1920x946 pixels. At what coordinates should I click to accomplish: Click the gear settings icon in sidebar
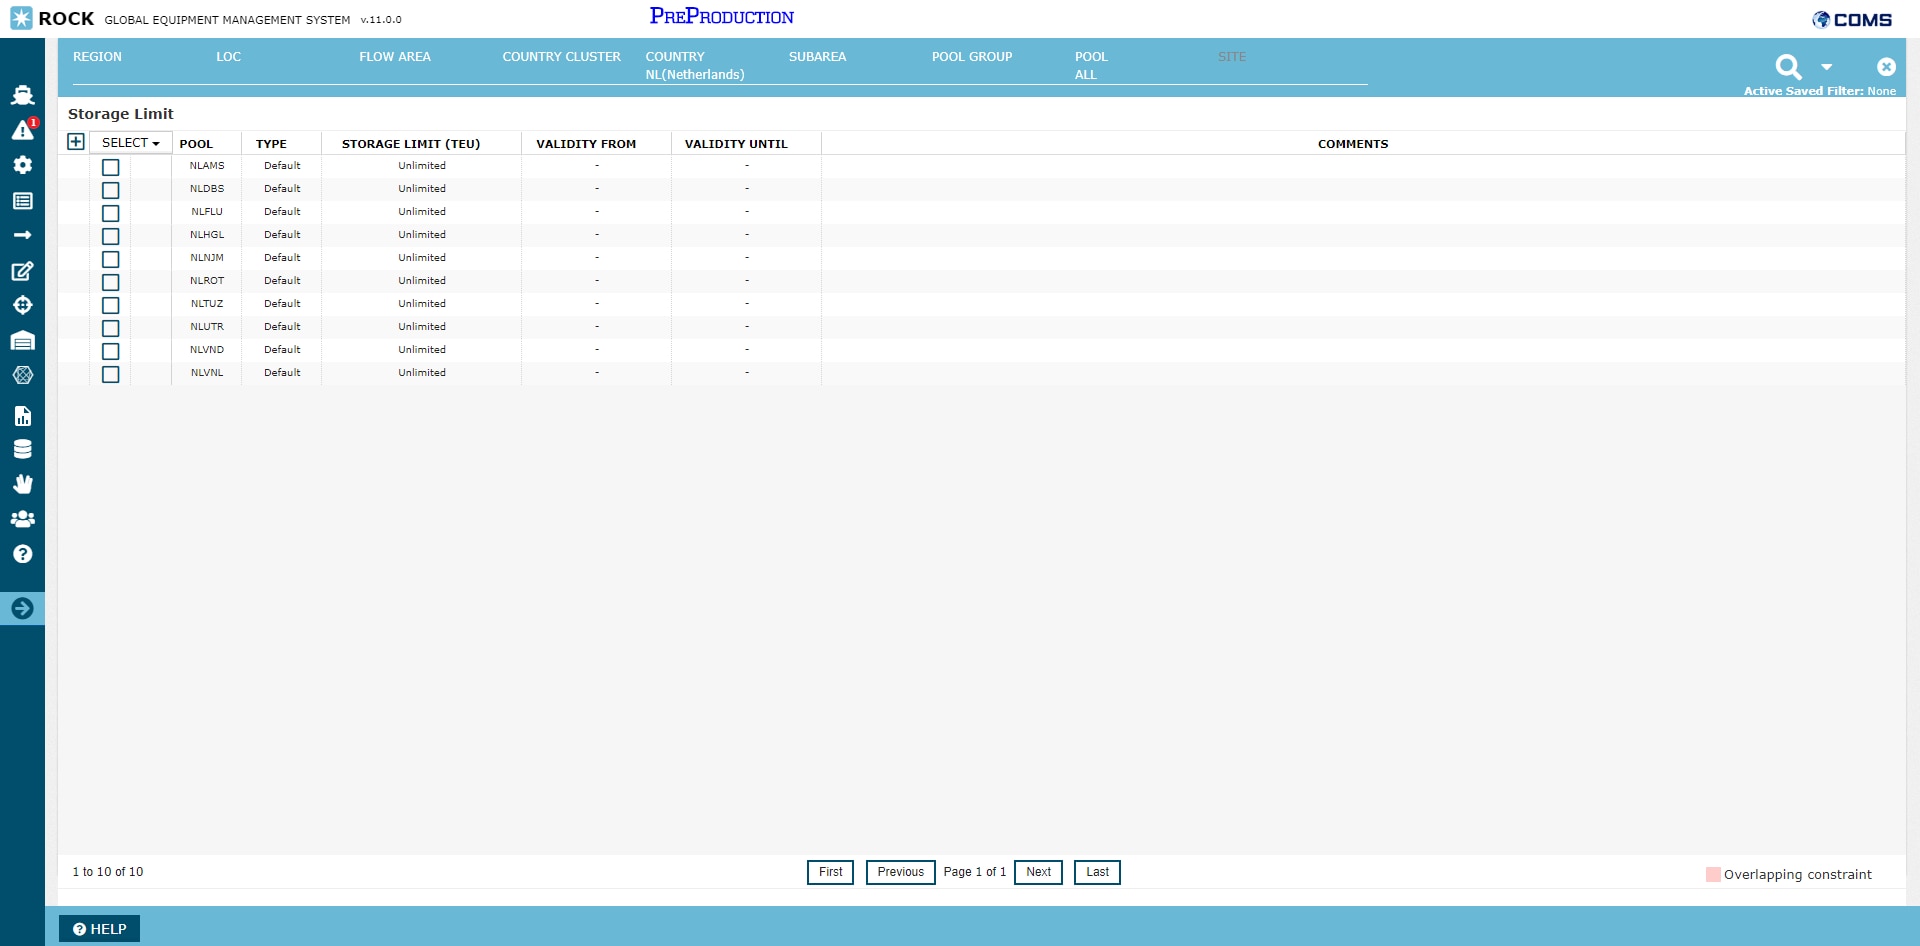(22, 165)
